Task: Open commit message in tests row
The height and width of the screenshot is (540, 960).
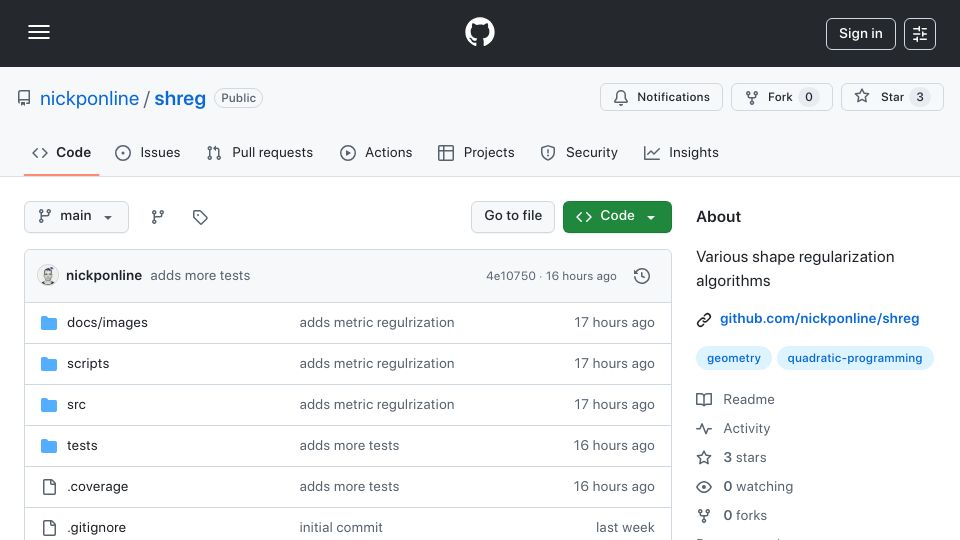Action: [349, 446]
